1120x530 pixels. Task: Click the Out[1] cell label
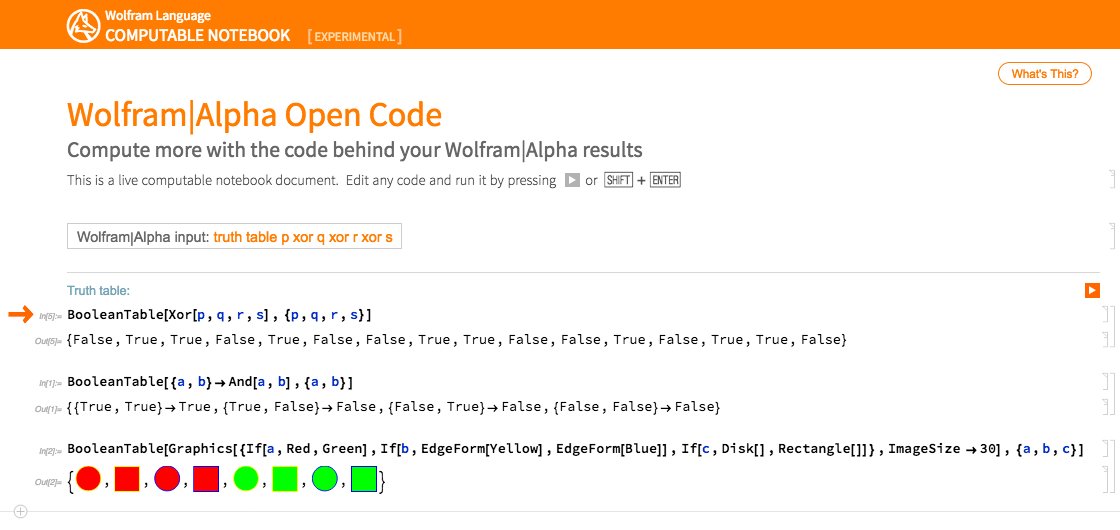tap(49, 409)
